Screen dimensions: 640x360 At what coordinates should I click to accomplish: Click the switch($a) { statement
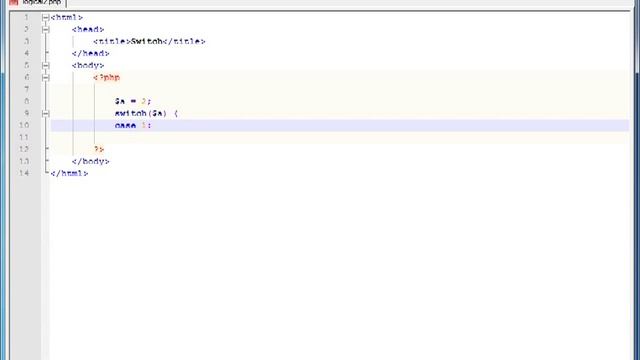click(146, 113)
